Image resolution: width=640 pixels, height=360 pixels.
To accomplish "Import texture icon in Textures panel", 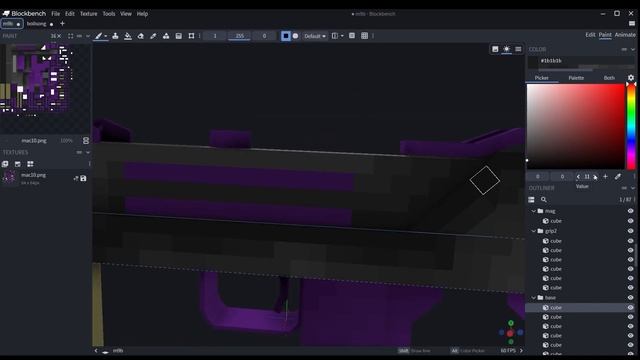I will point(5,164).
